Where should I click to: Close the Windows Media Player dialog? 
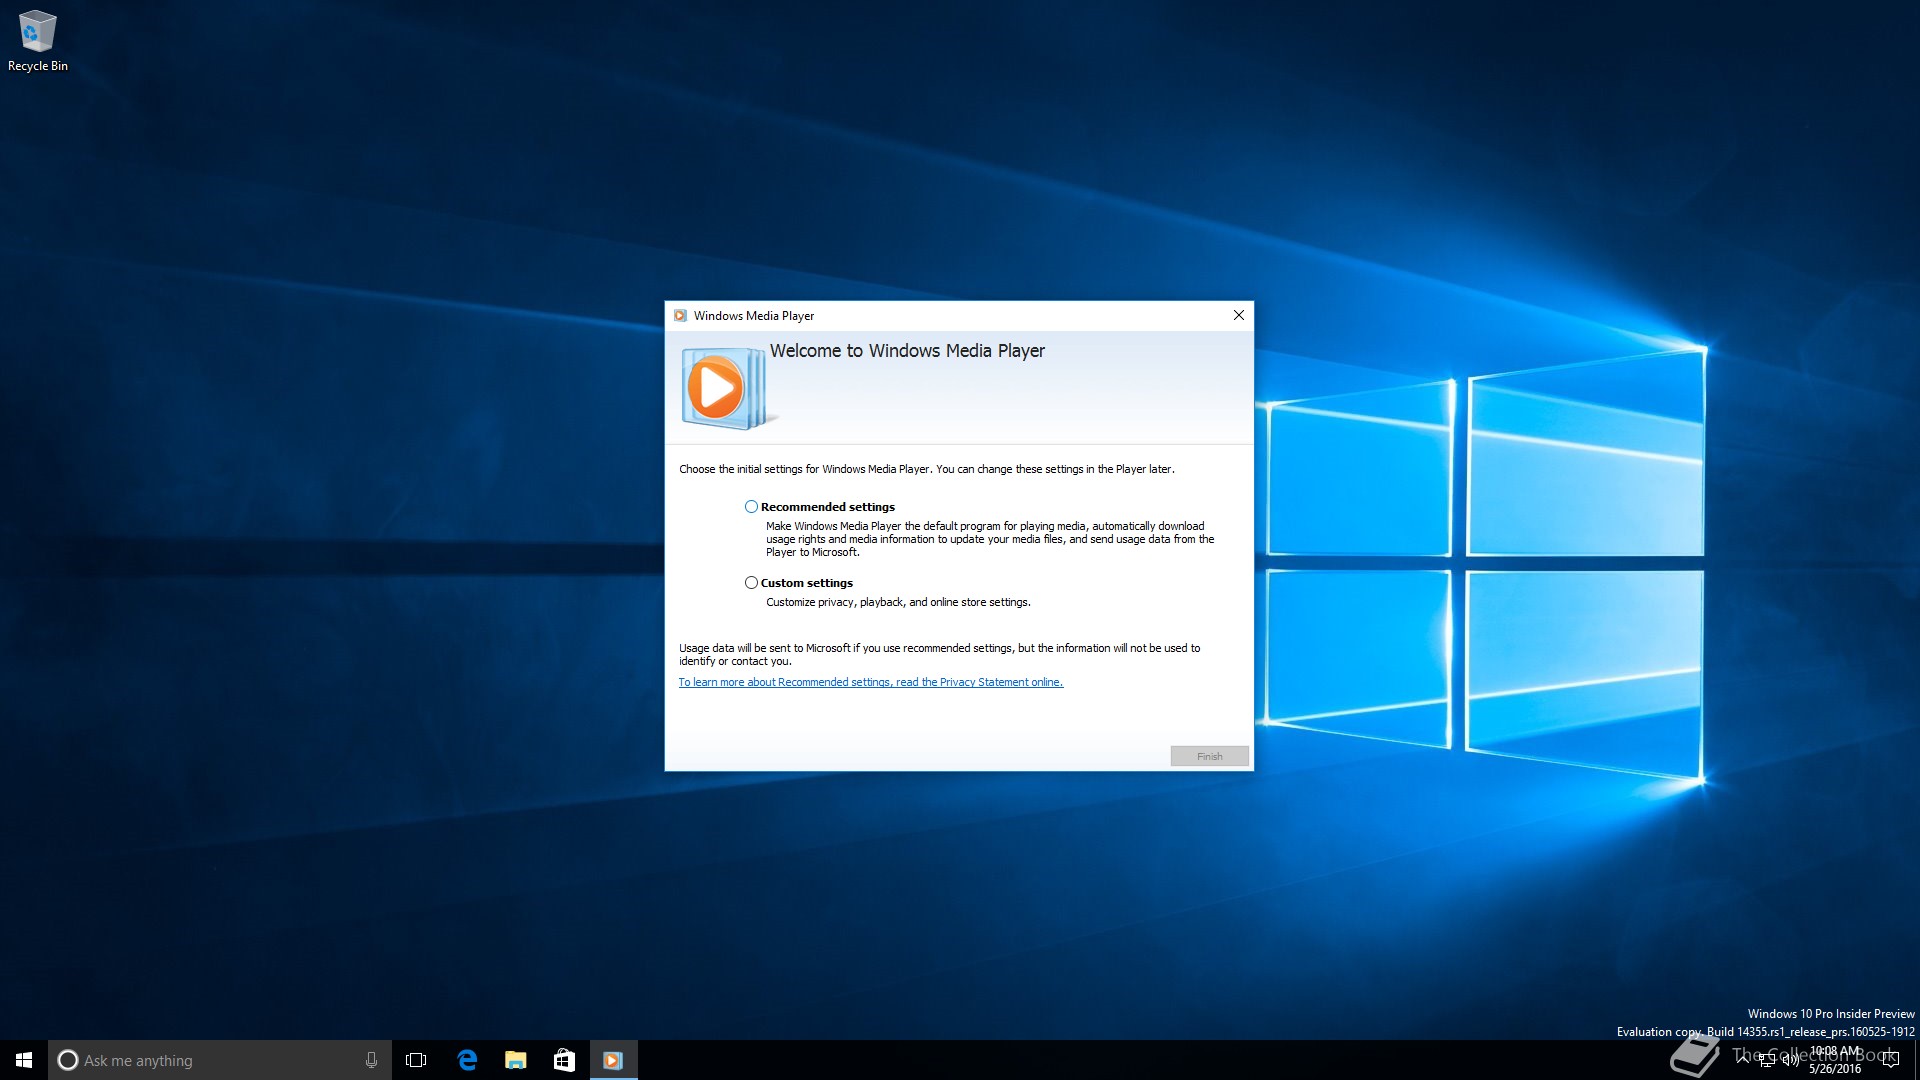click(1238, 315)
